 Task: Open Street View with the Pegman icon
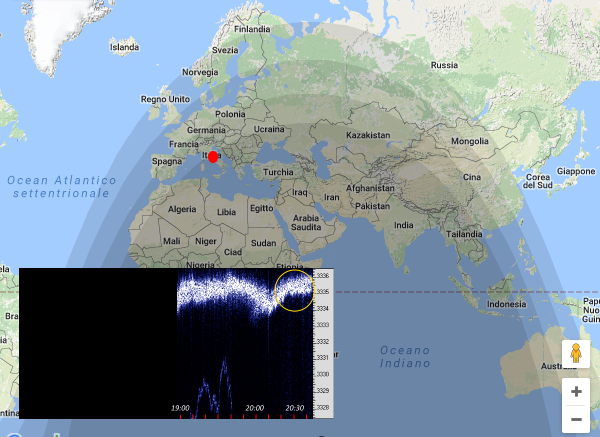[576, 353]
